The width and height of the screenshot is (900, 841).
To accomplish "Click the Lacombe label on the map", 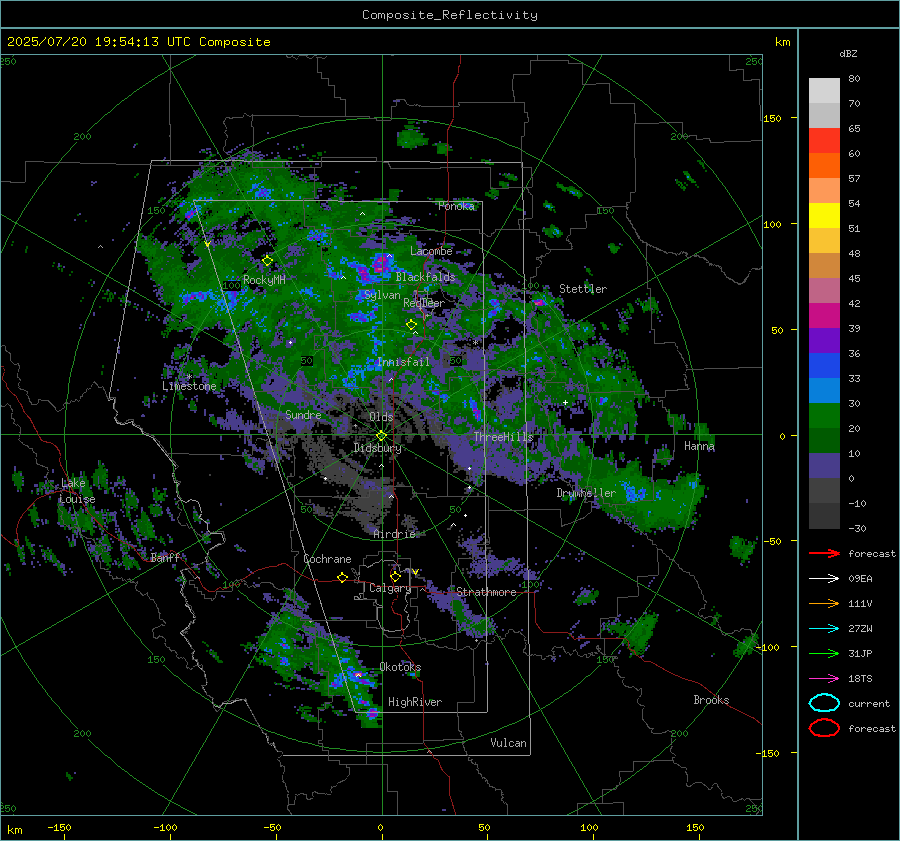I will point(431,251).
